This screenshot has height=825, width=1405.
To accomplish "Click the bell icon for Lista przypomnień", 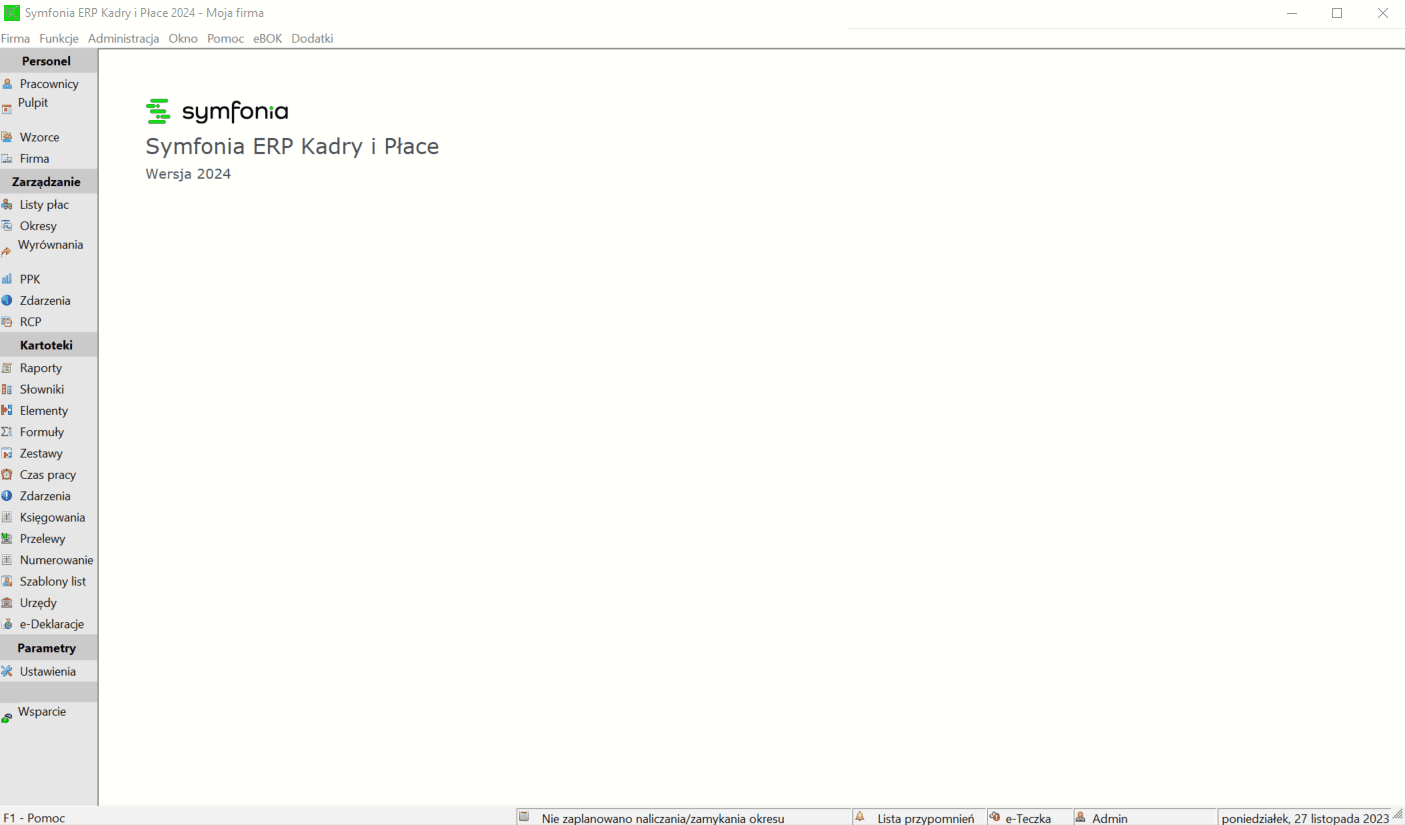I will click(860, 817).
